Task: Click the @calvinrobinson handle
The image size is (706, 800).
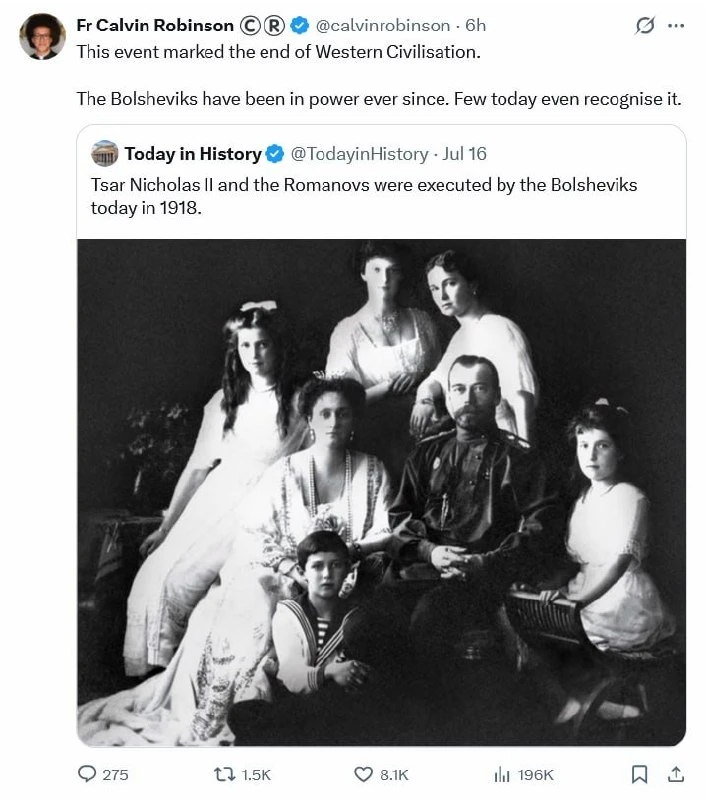Action: (x=383, y=25)
